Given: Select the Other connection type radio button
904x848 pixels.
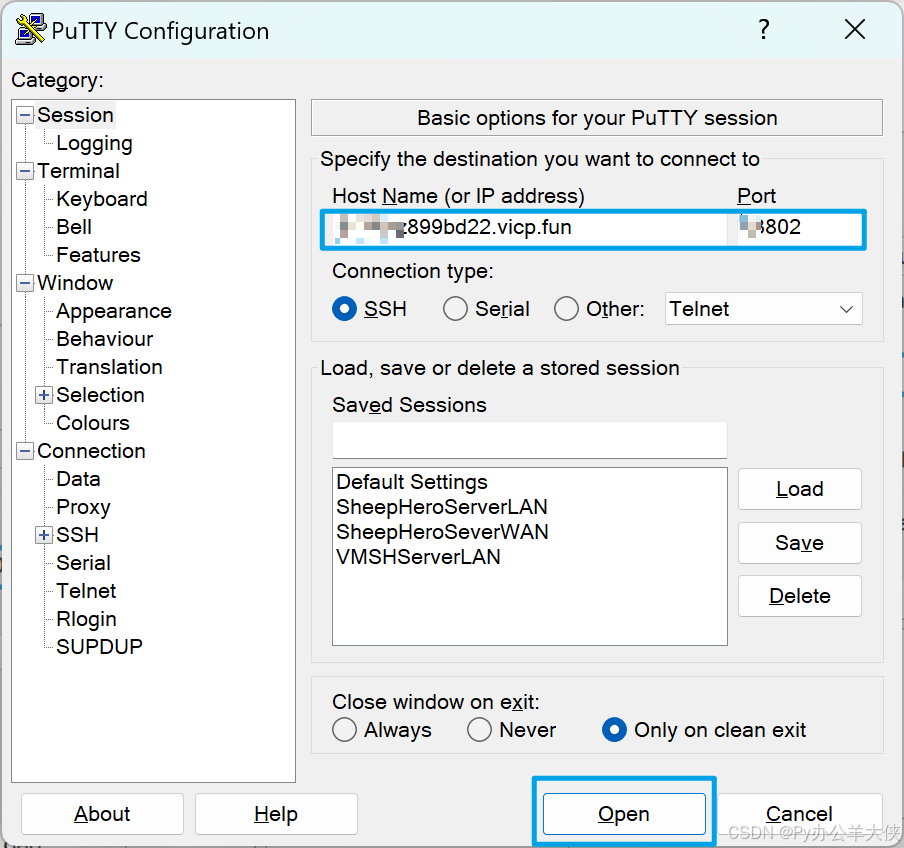Looking at the screenshot, I should tap(566, 309).
